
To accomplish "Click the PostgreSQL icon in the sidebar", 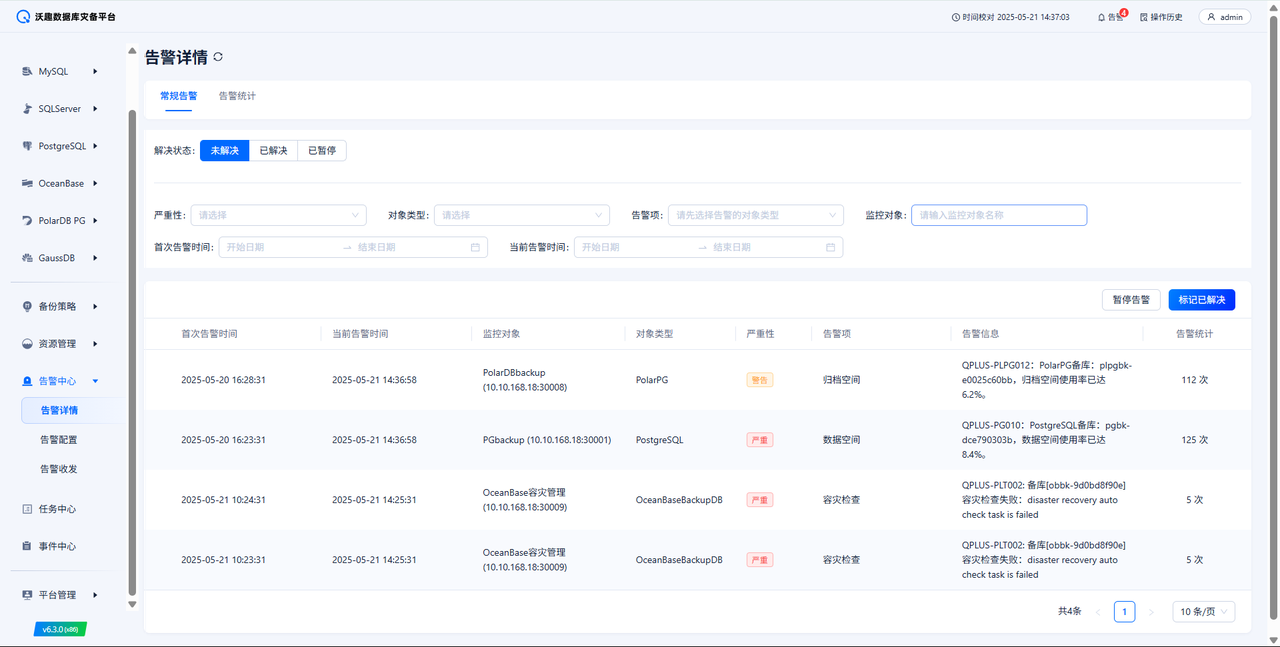I will tap(27, 146).
